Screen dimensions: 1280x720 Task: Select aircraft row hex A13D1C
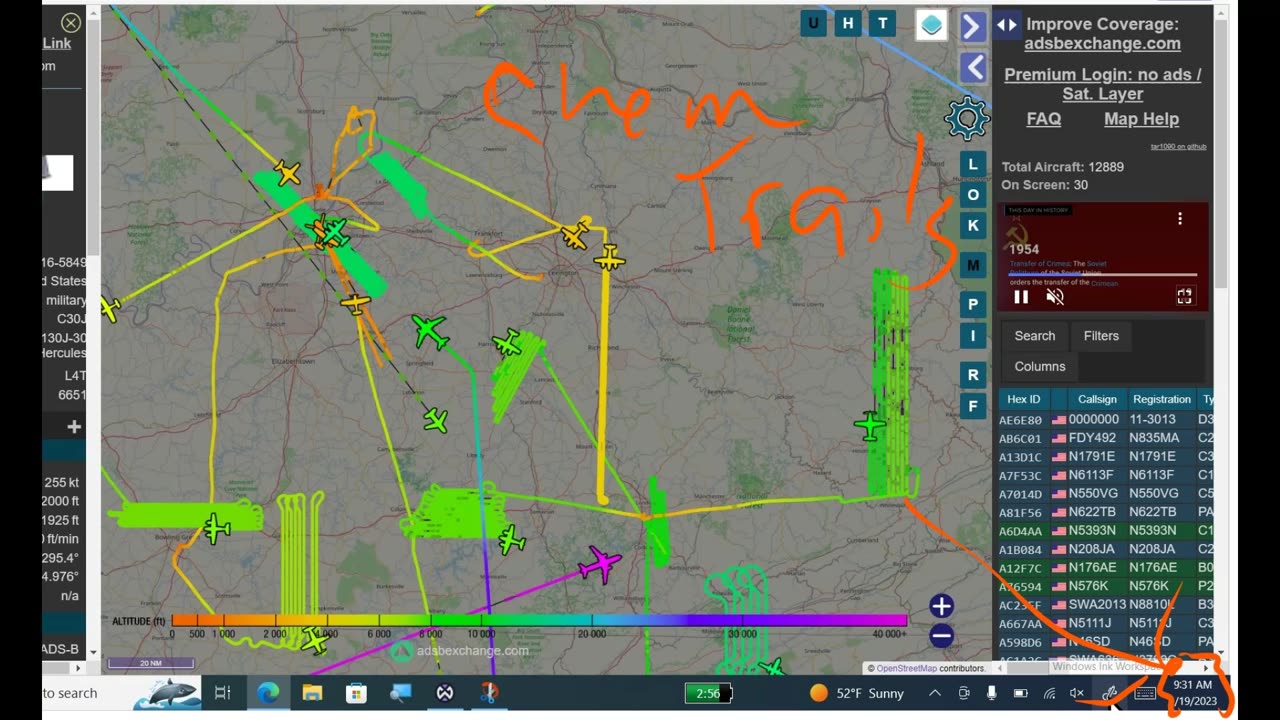(1105, 457)
